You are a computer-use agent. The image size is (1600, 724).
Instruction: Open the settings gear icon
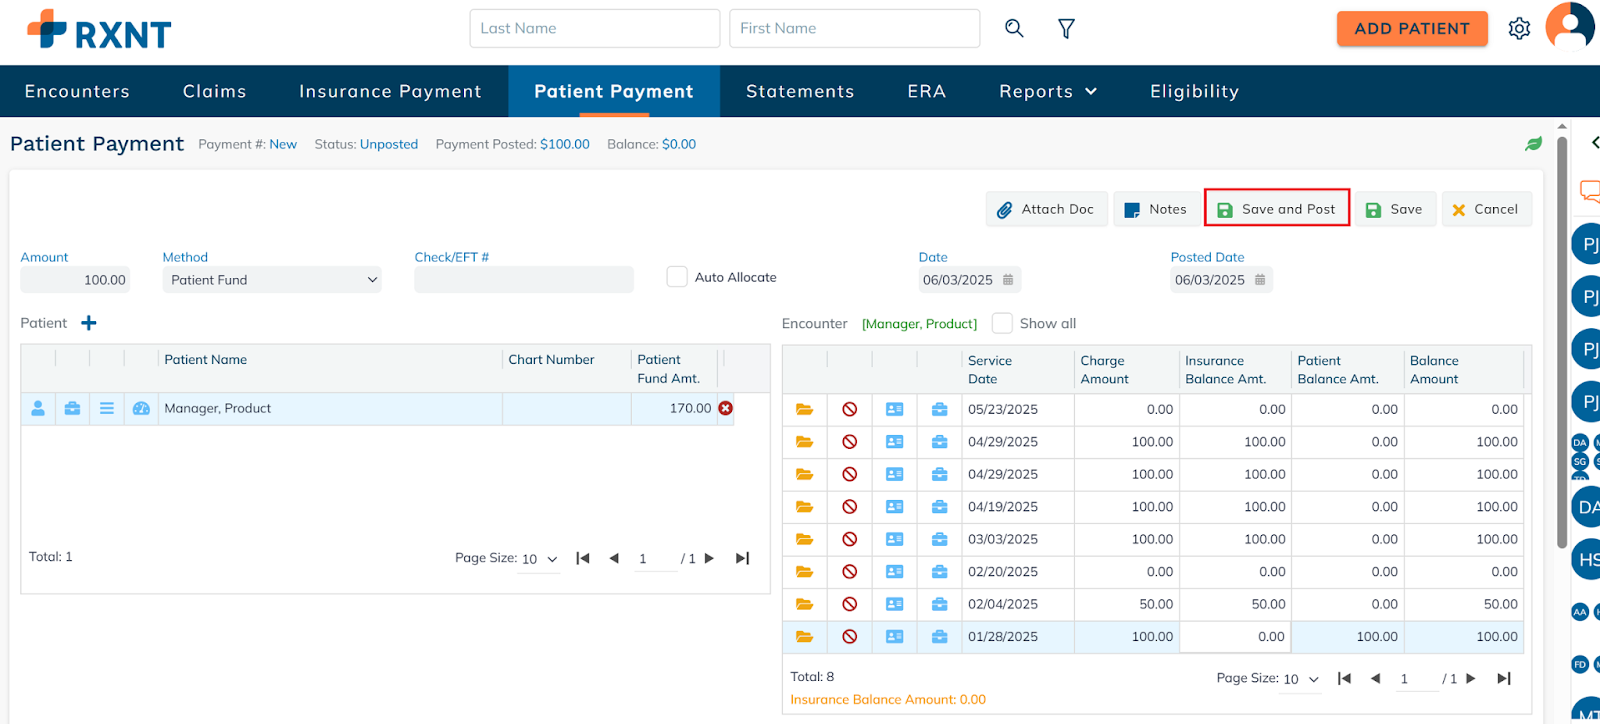(1519, 29)
